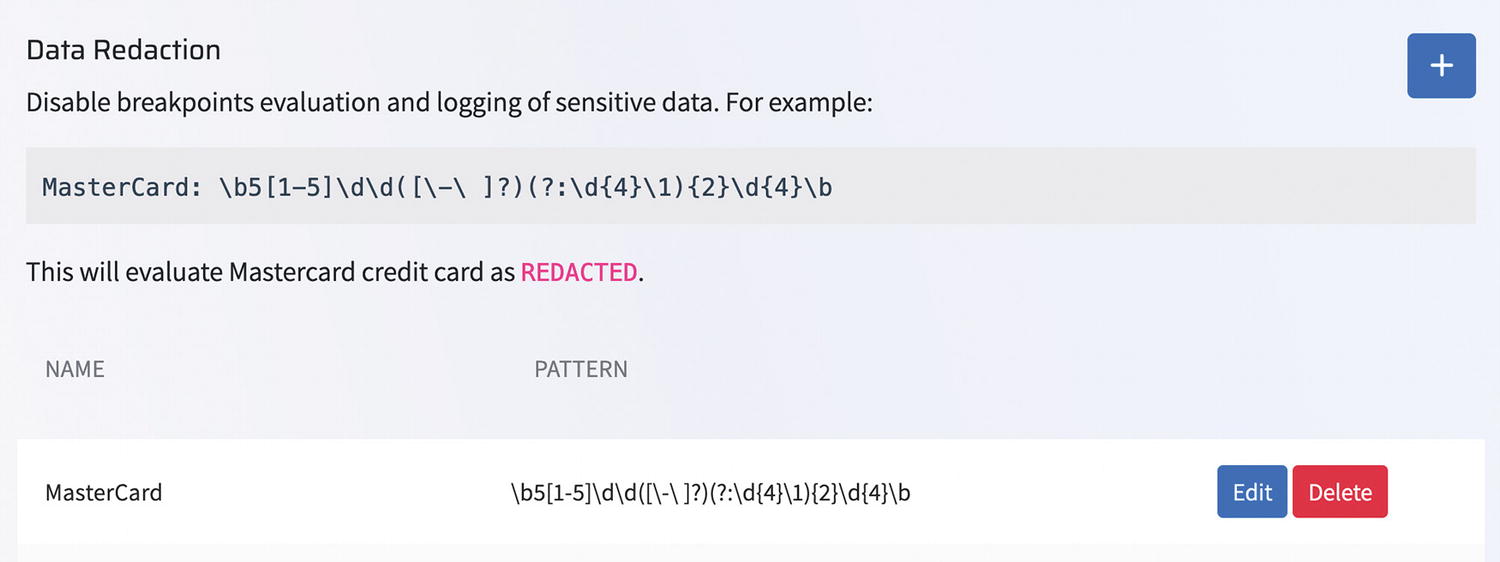1500x562 pixels.
Task: Click the word "logging" in the description
Action: tap(468, 103)
